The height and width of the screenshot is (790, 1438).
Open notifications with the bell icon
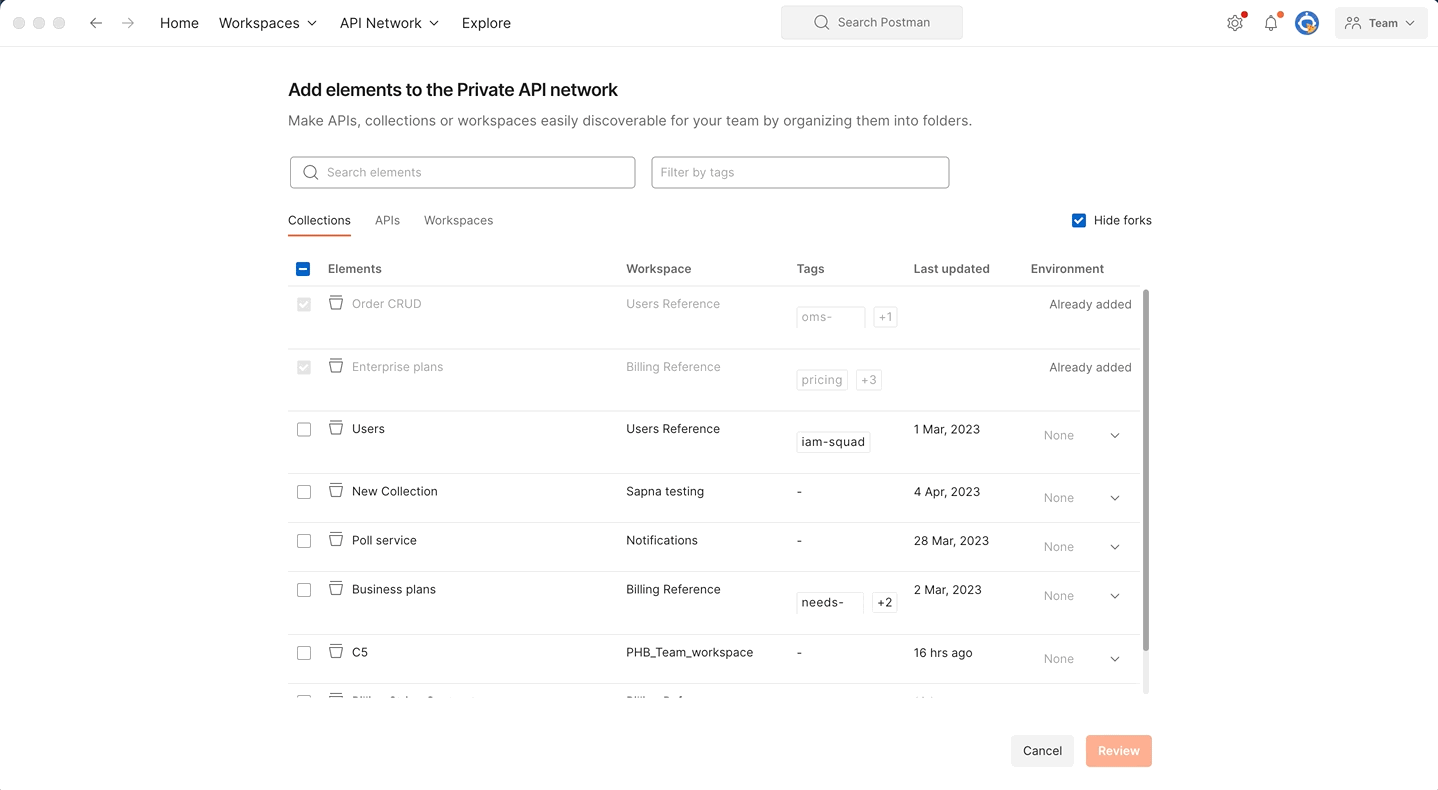(1271, 22)
